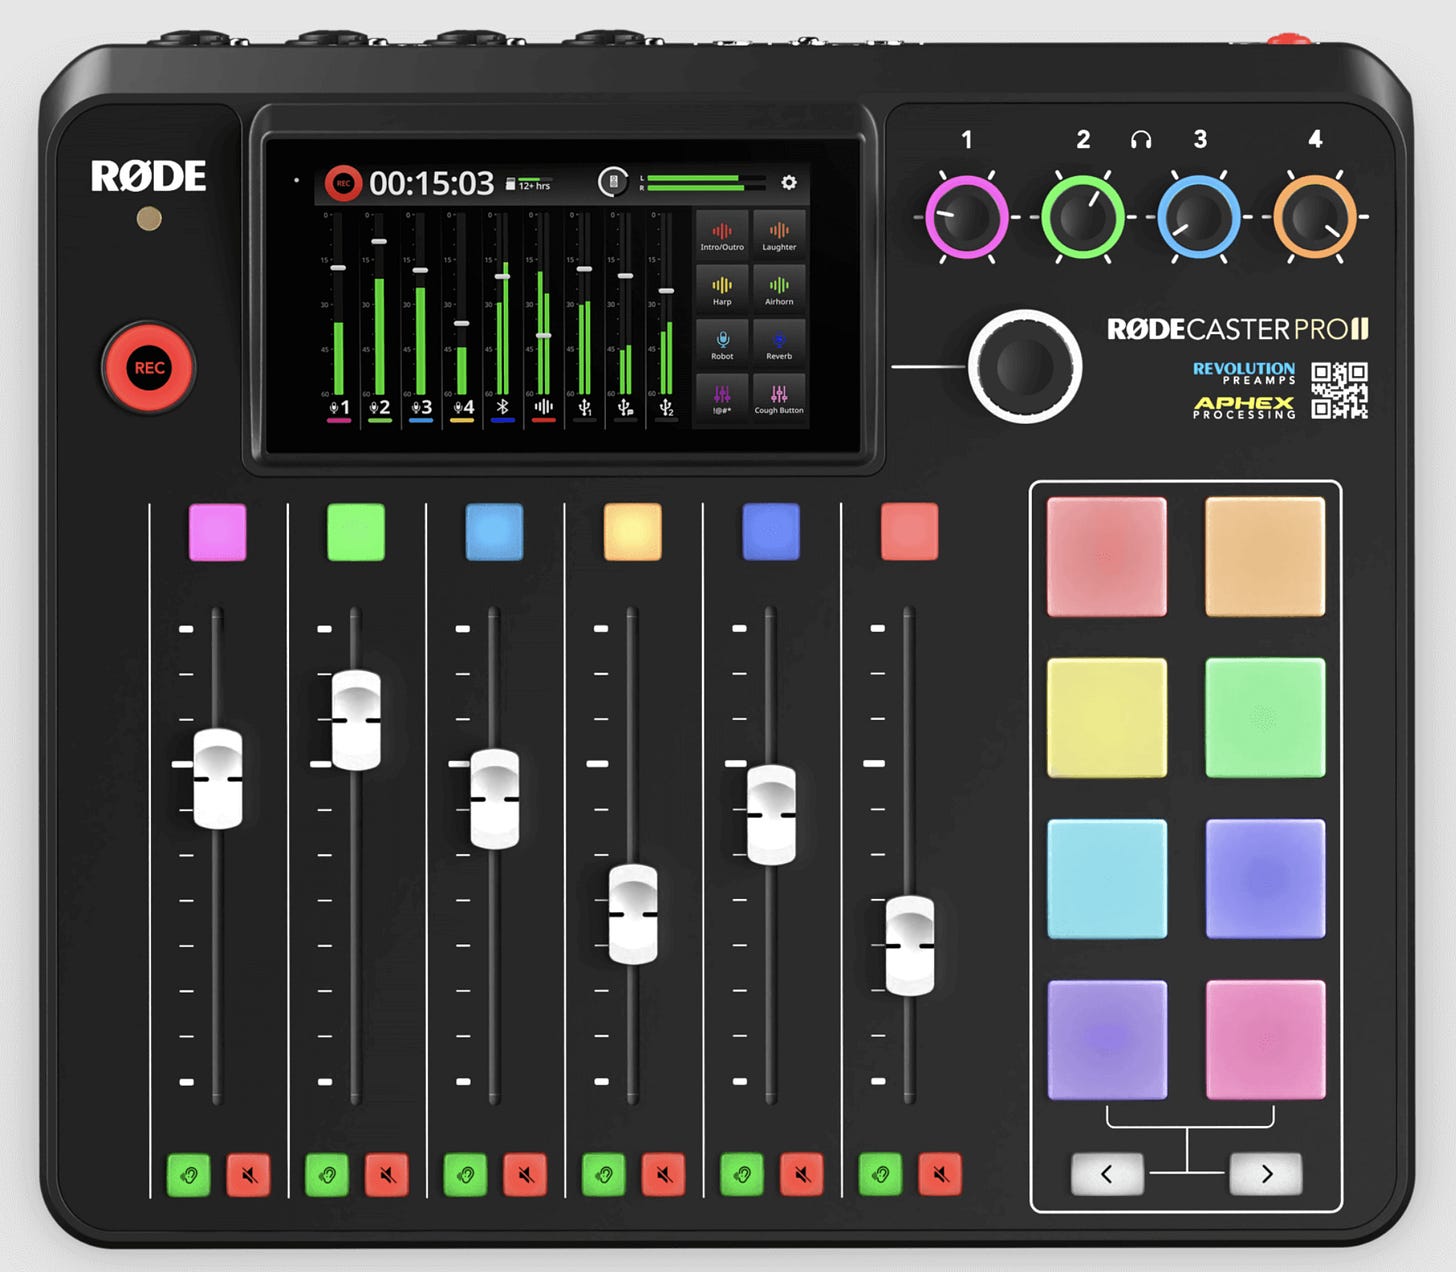Push the light blue channel select button
Screen dimensions: 1456x1272
[x=494, y=532]
